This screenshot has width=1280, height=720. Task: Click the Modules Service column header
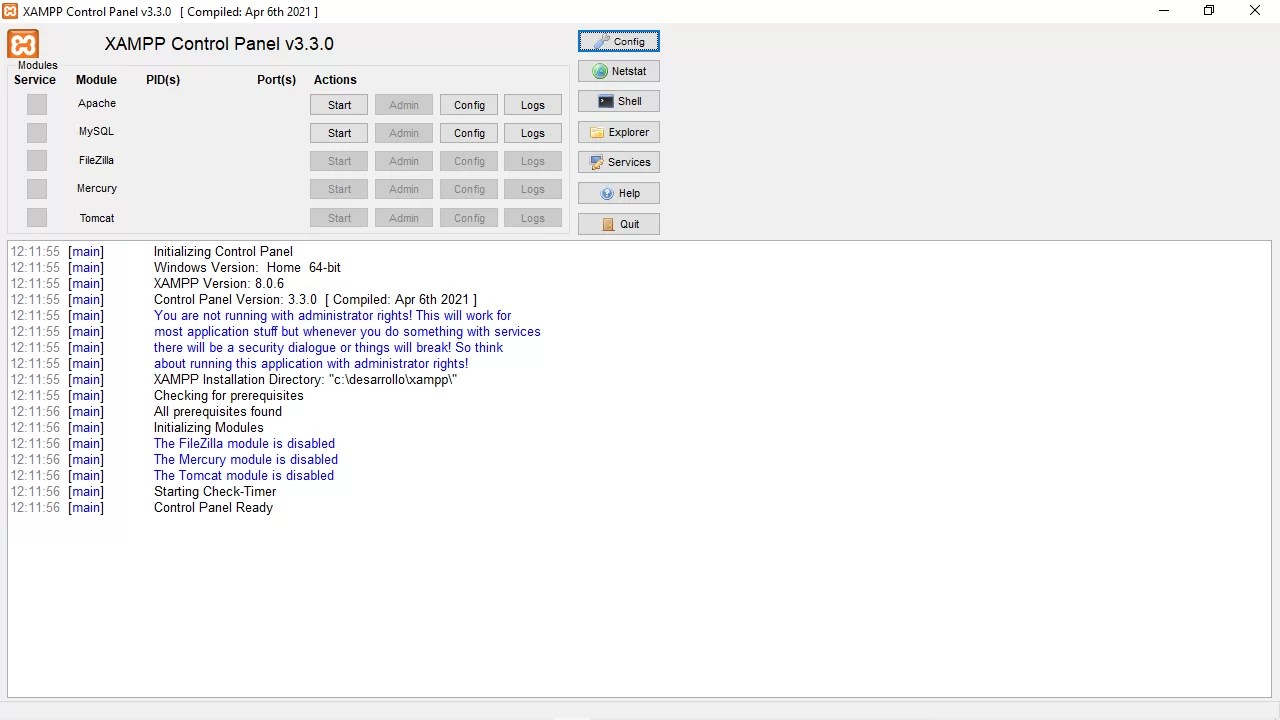pos(35,79)
